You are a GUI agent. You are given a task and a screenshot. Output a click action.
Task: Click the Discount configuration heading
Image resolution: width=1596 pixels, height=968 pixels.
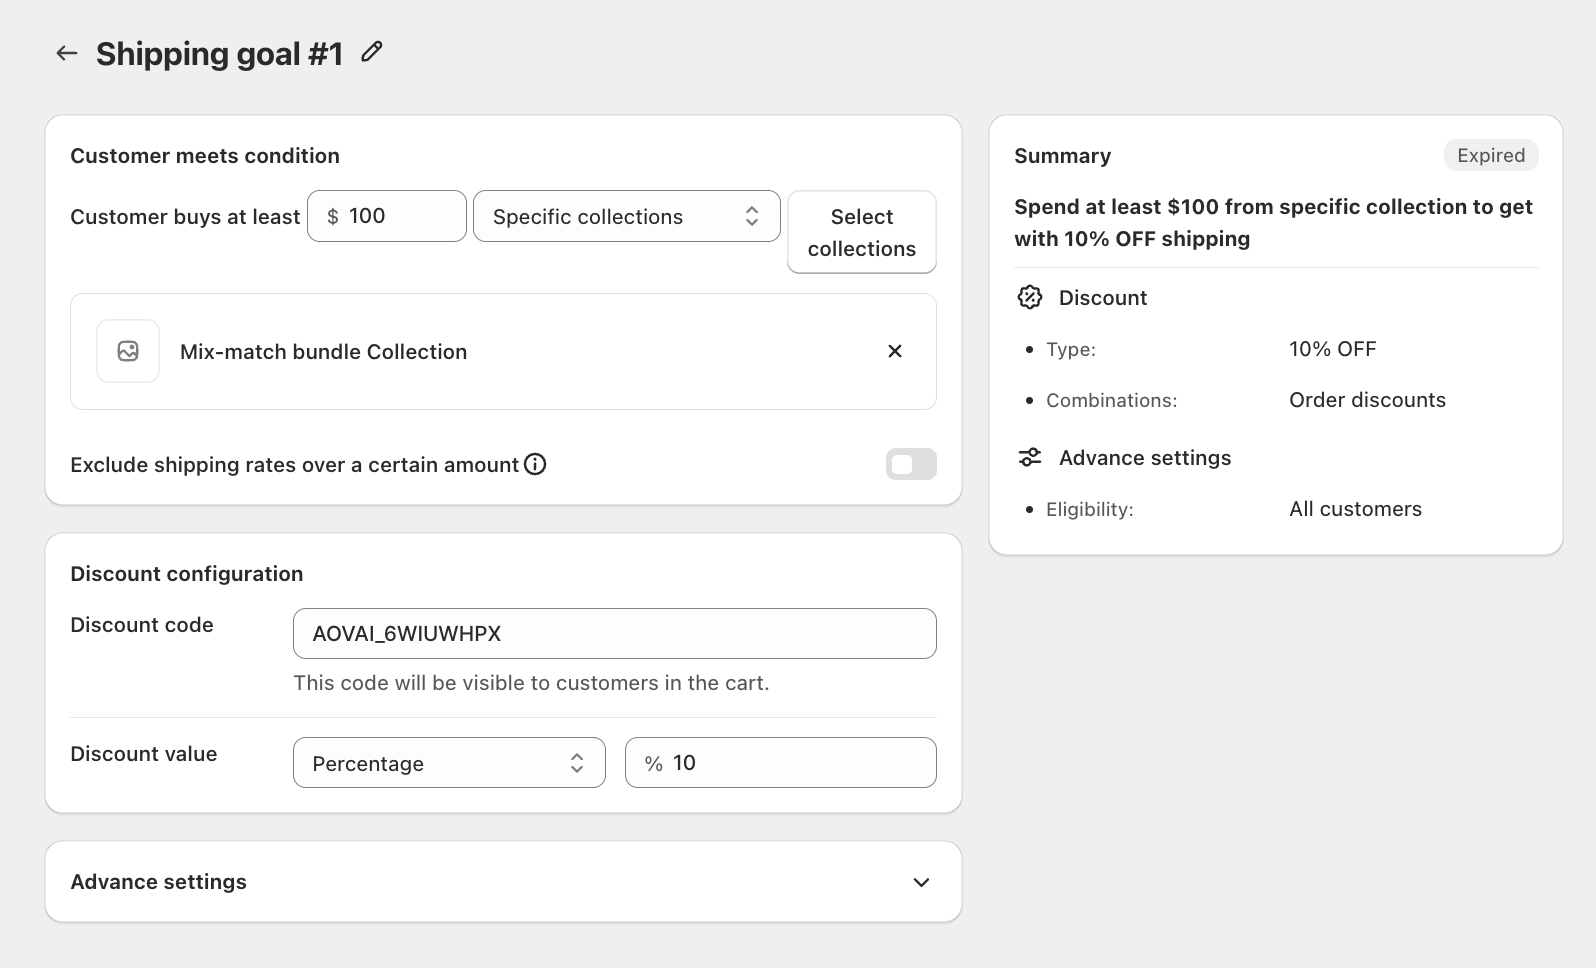[187, 574]
